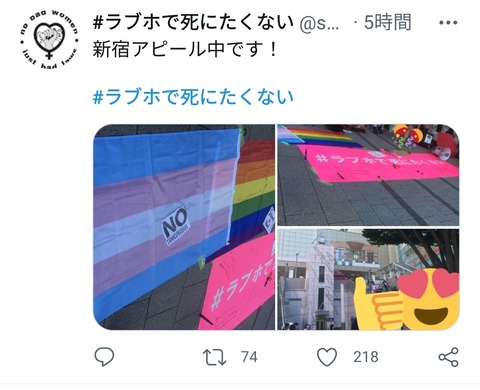480x390 pixels.
Task: Click the 5時間 timestamp
Action: click(387, 22)
